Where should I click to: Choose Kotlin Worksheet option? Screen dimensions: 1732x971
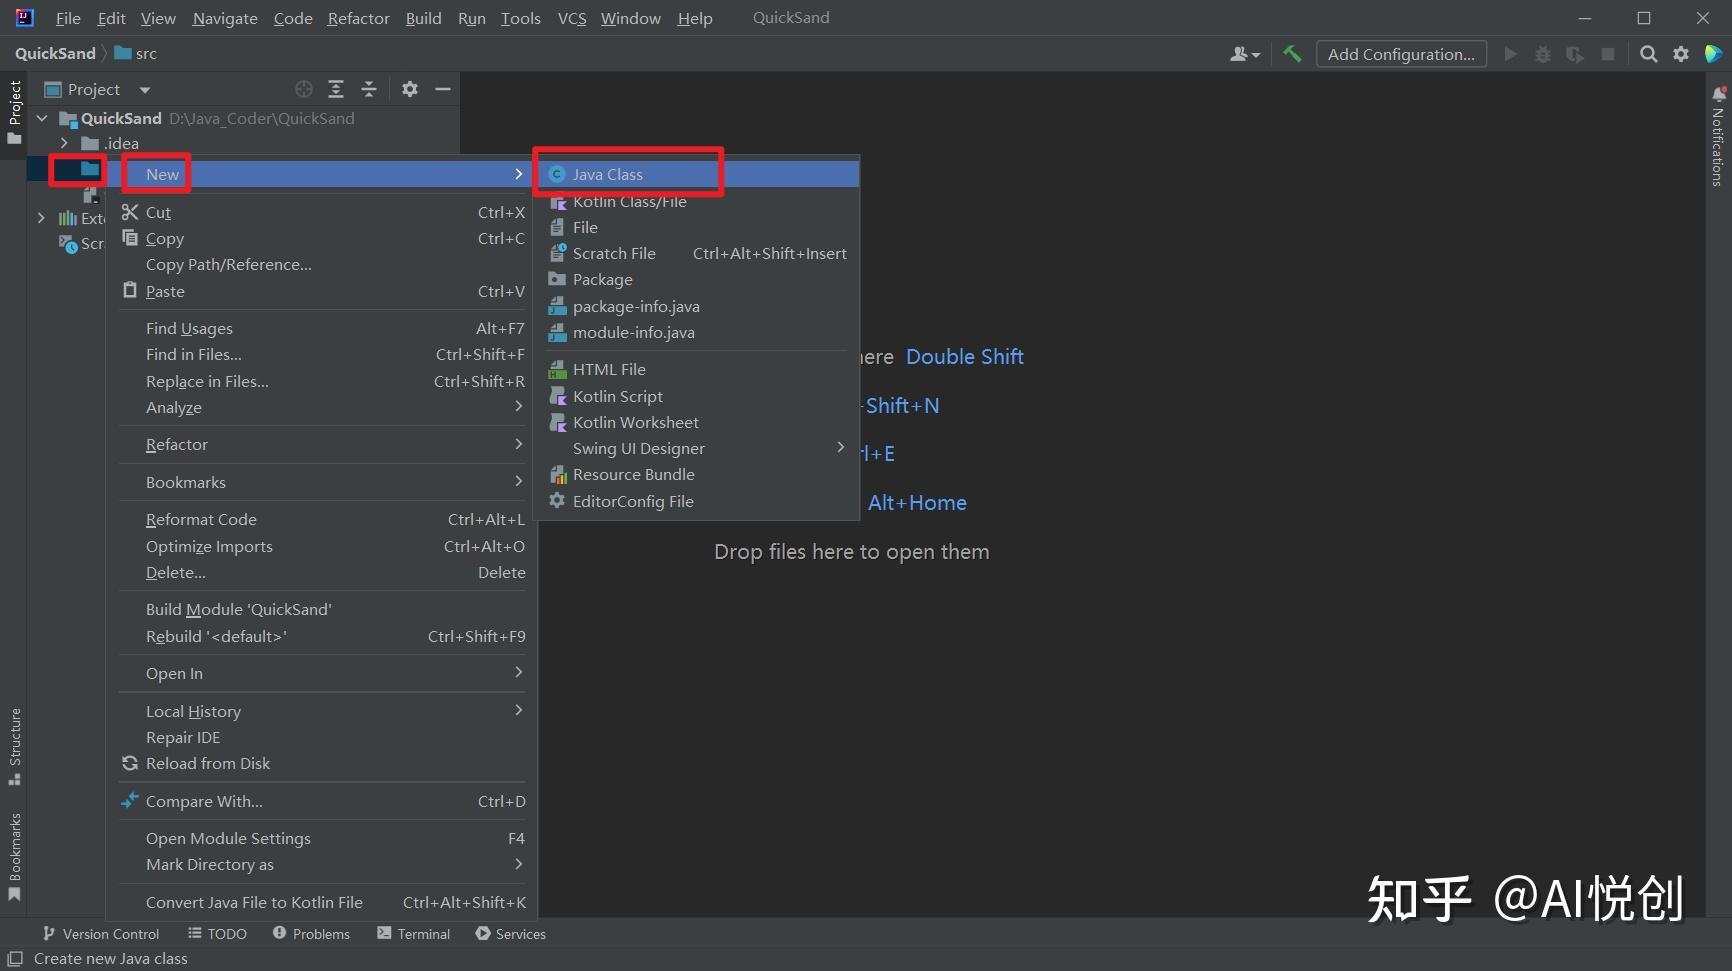tap(697, 422)
